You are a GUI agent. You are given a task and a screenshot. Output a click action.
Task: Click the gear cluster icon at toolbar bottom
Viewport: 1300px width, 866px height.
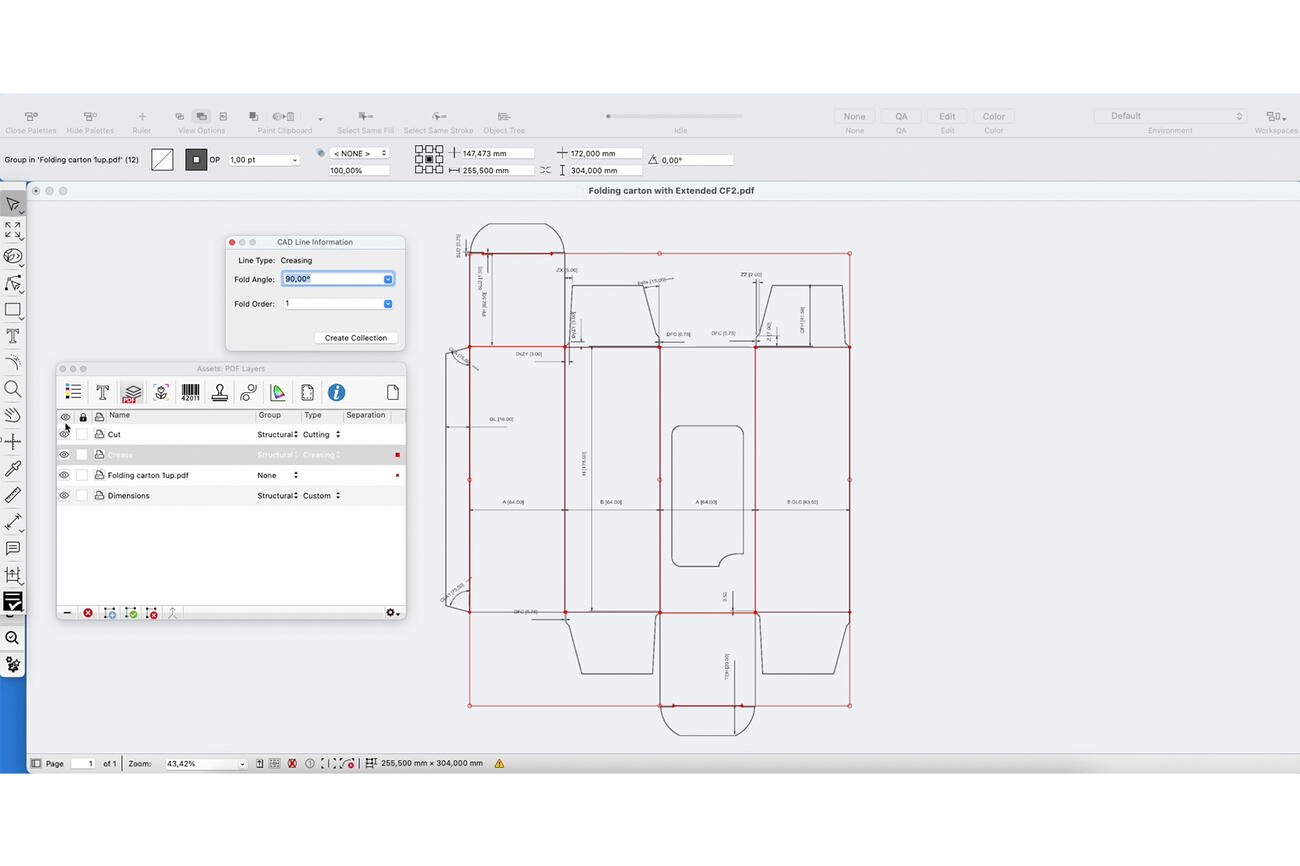(12, 664)
